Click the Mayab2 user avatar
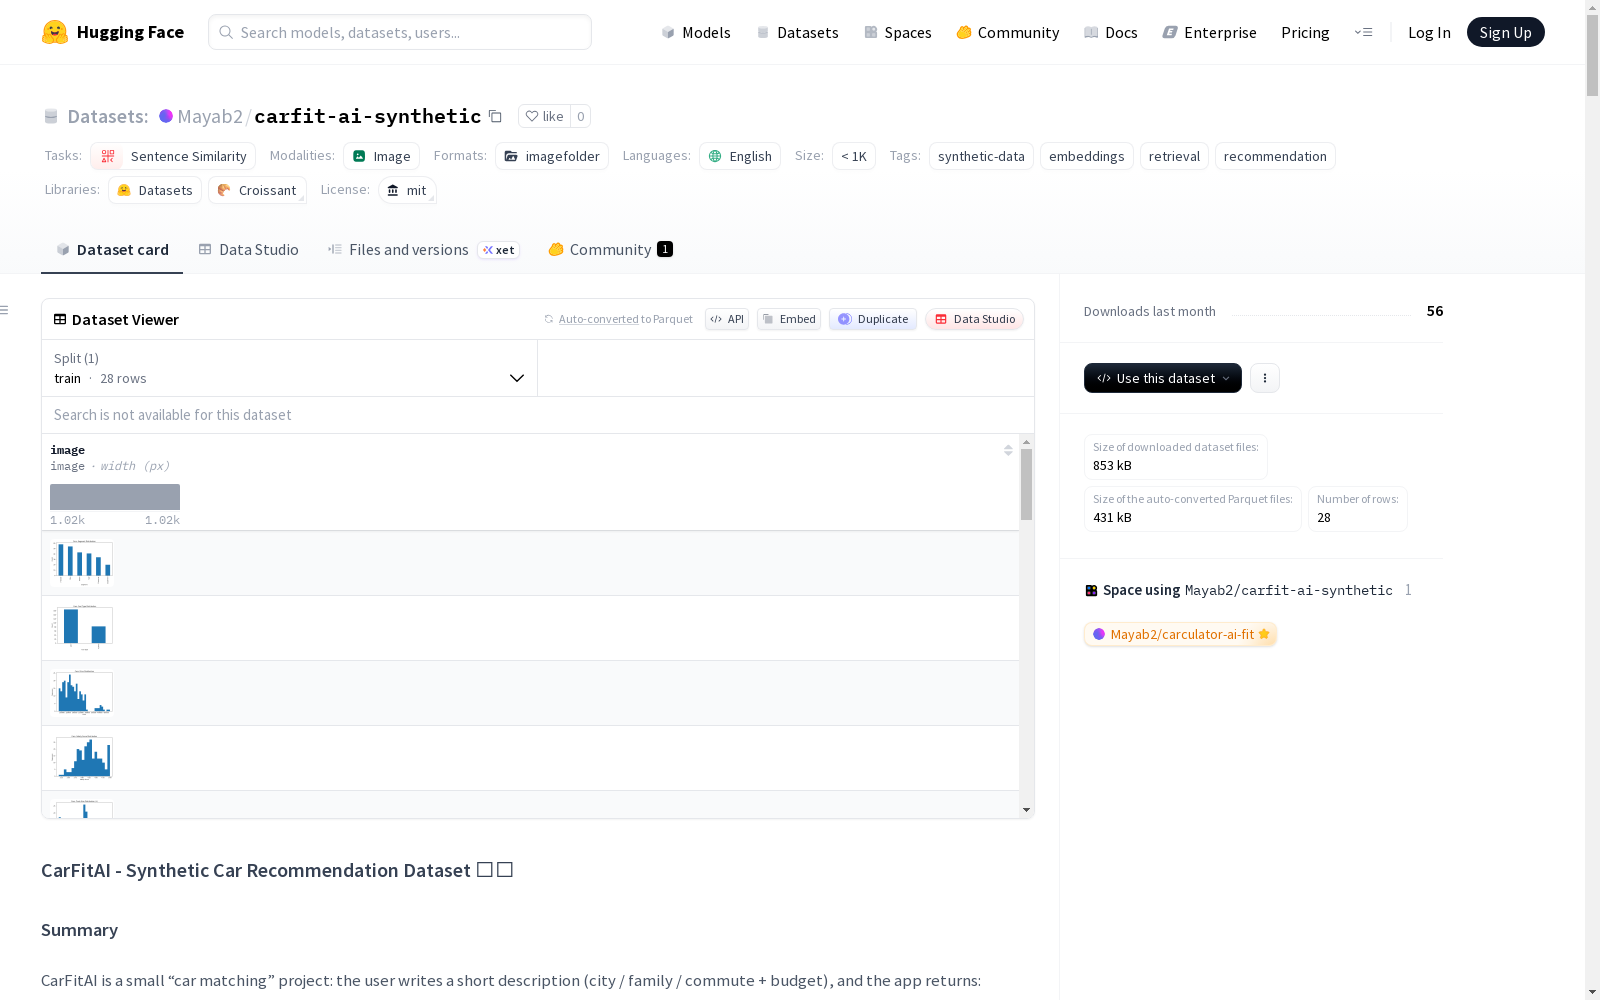1600x1000 pixels. (166, 116)
